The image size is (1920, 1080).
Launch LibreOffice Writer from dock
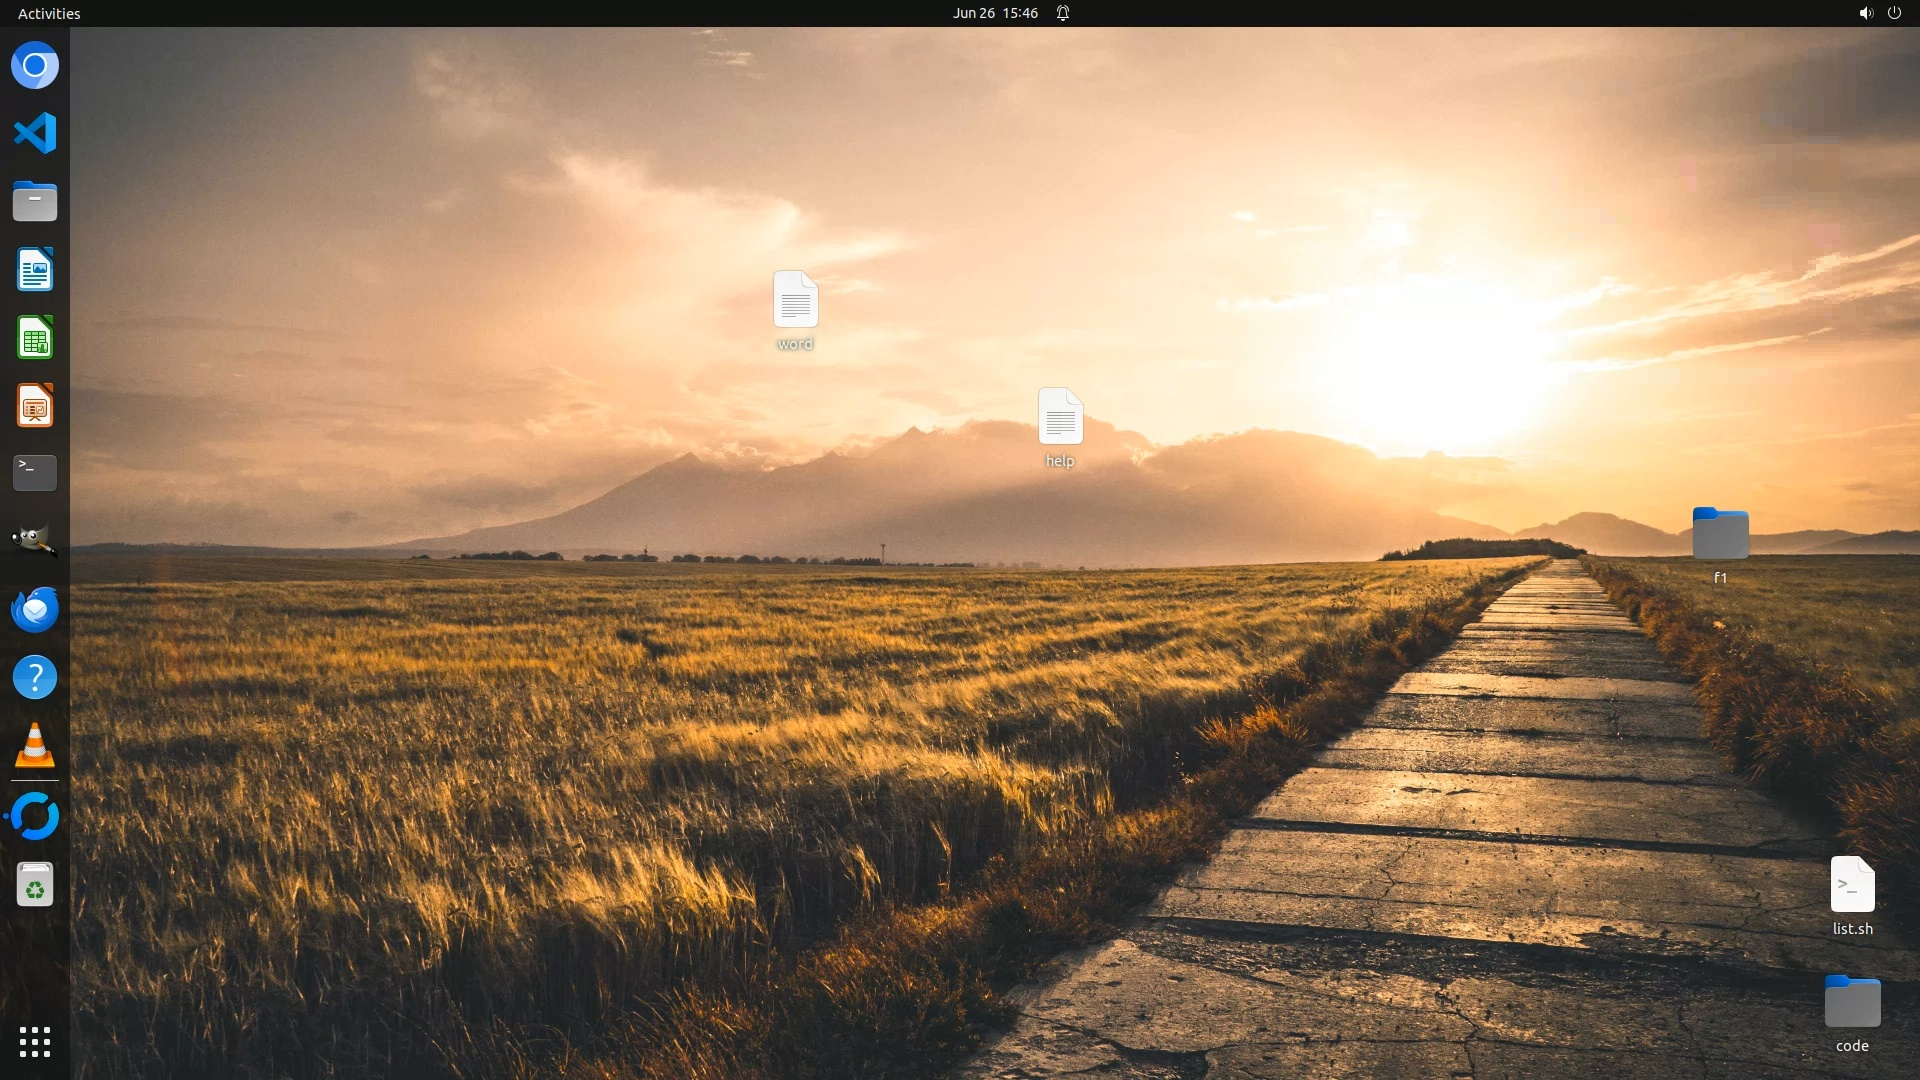[x=35, y=270]
